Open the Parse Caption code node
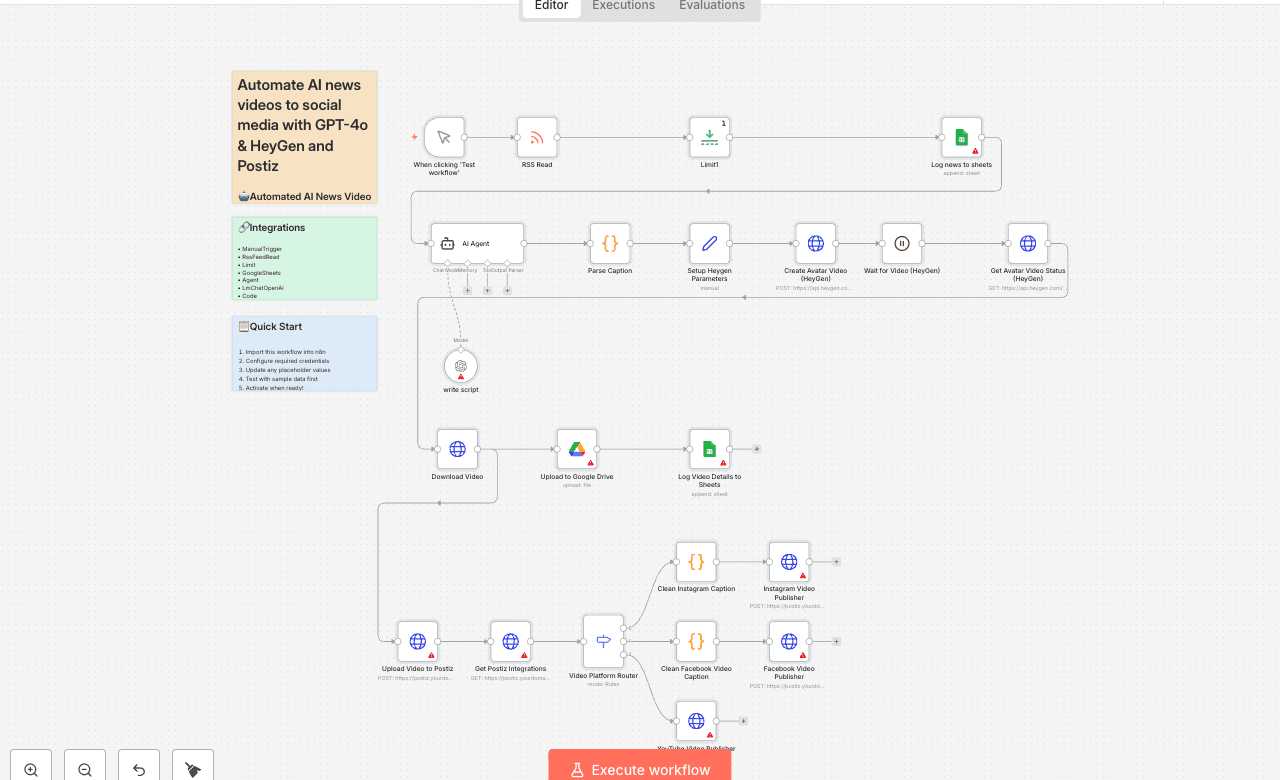The image size is (1280, 780). coord(610,244)
